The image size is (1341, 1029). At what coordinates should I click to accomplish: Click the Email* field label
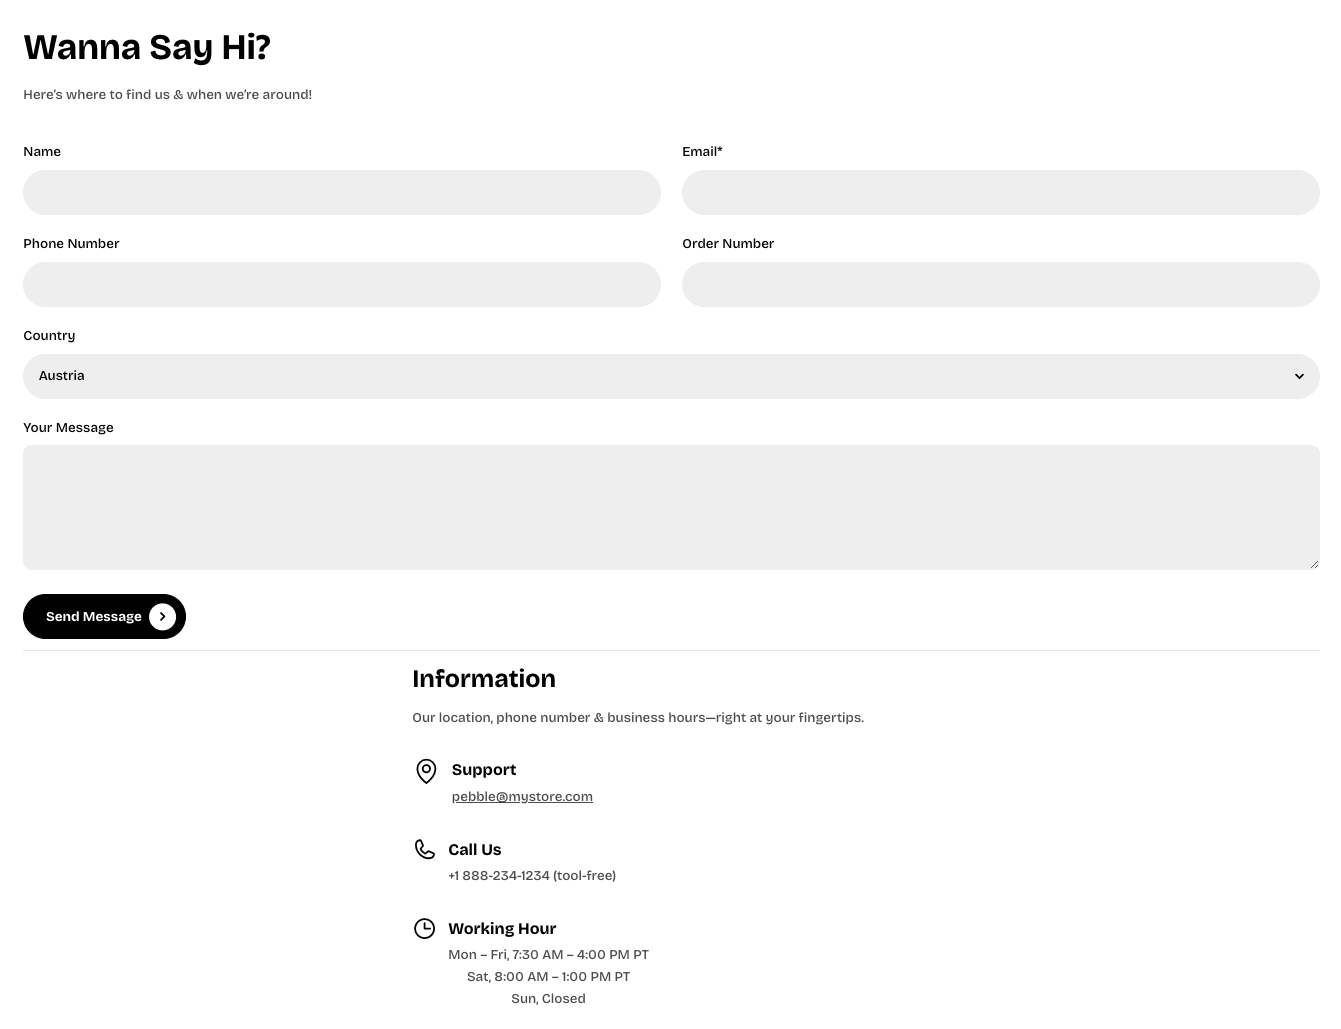click(702, 152)
